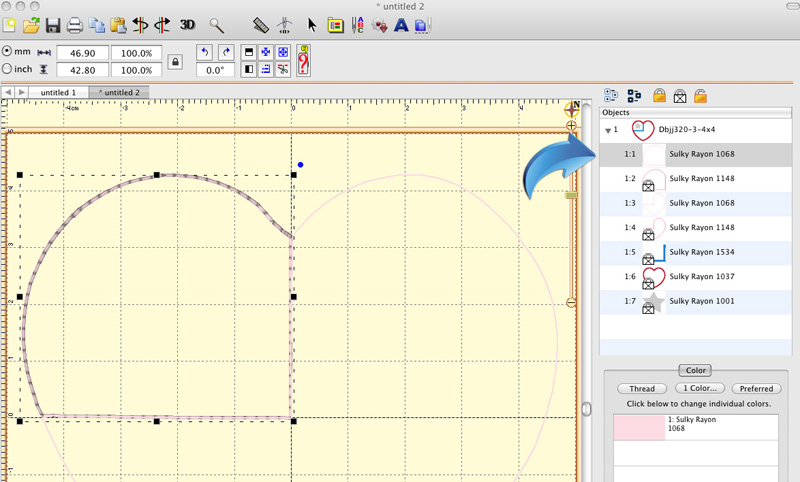Select object row 1:6 Sulky Rayon 1037
Screen dimensions: 800x482
(696, 276)
